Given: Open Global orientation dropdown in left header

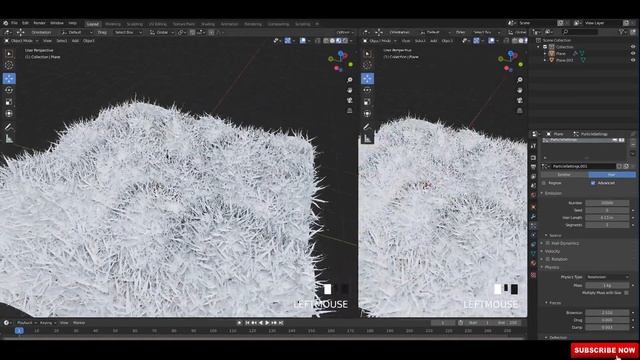Looking at the screenshot, I should point(162,32).
